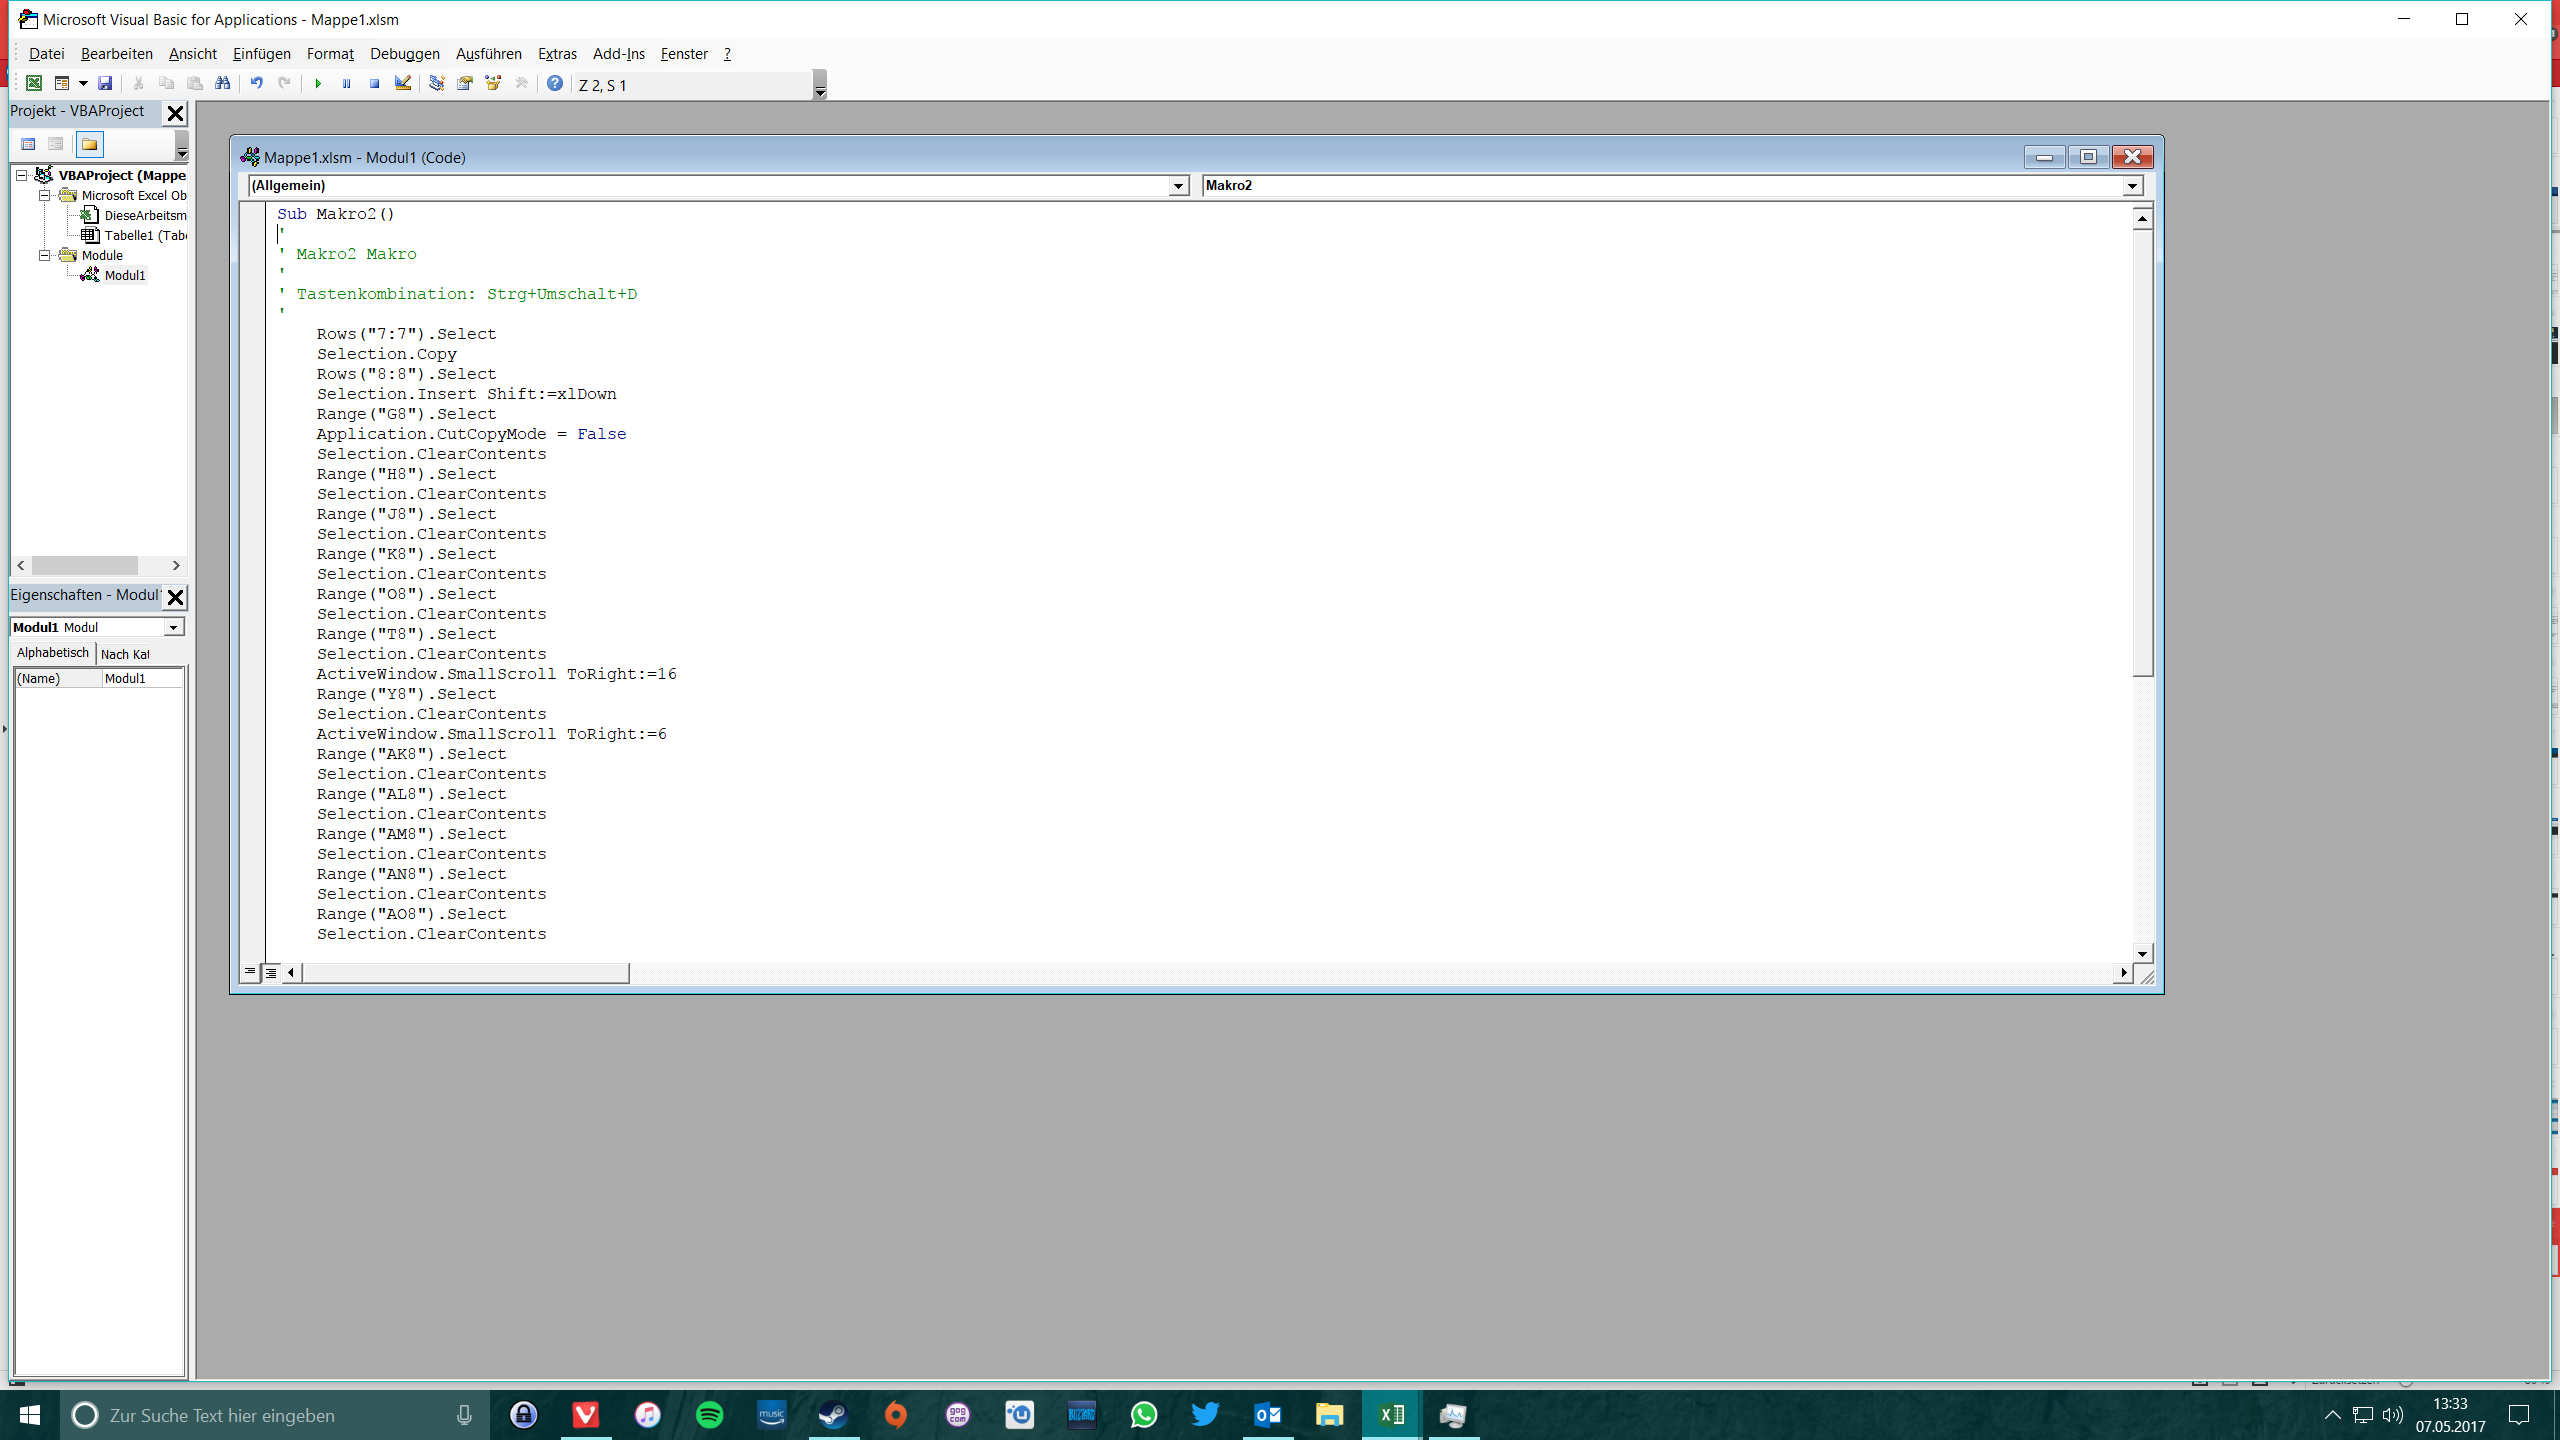
Task: Click the Find binoculars icon
Action: 223,84
